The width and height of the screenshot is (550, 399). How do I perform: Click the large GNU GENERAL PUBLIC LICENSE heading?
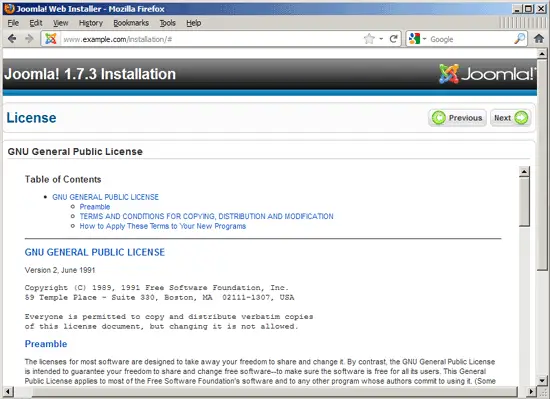point(95,252)
